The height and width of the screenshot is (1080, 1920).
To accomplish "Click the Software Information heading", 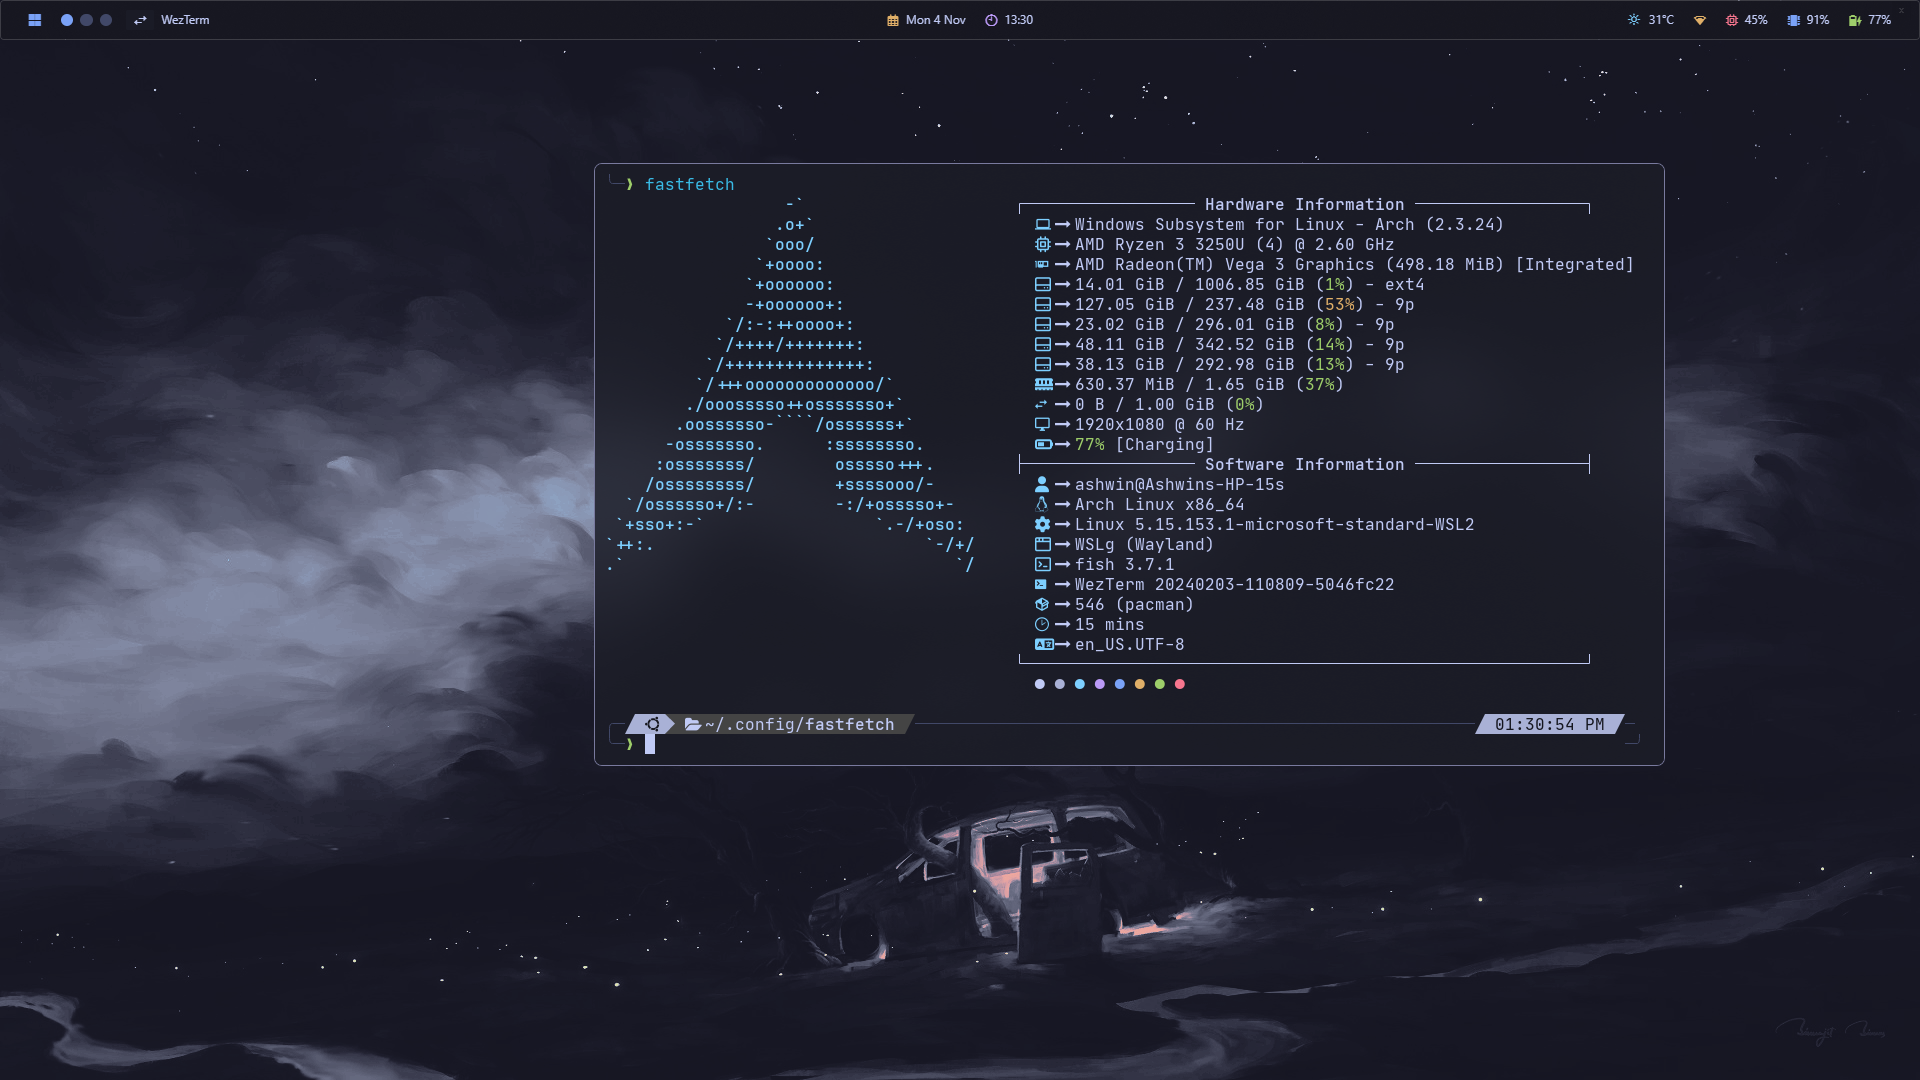I will click(1304, 464).
